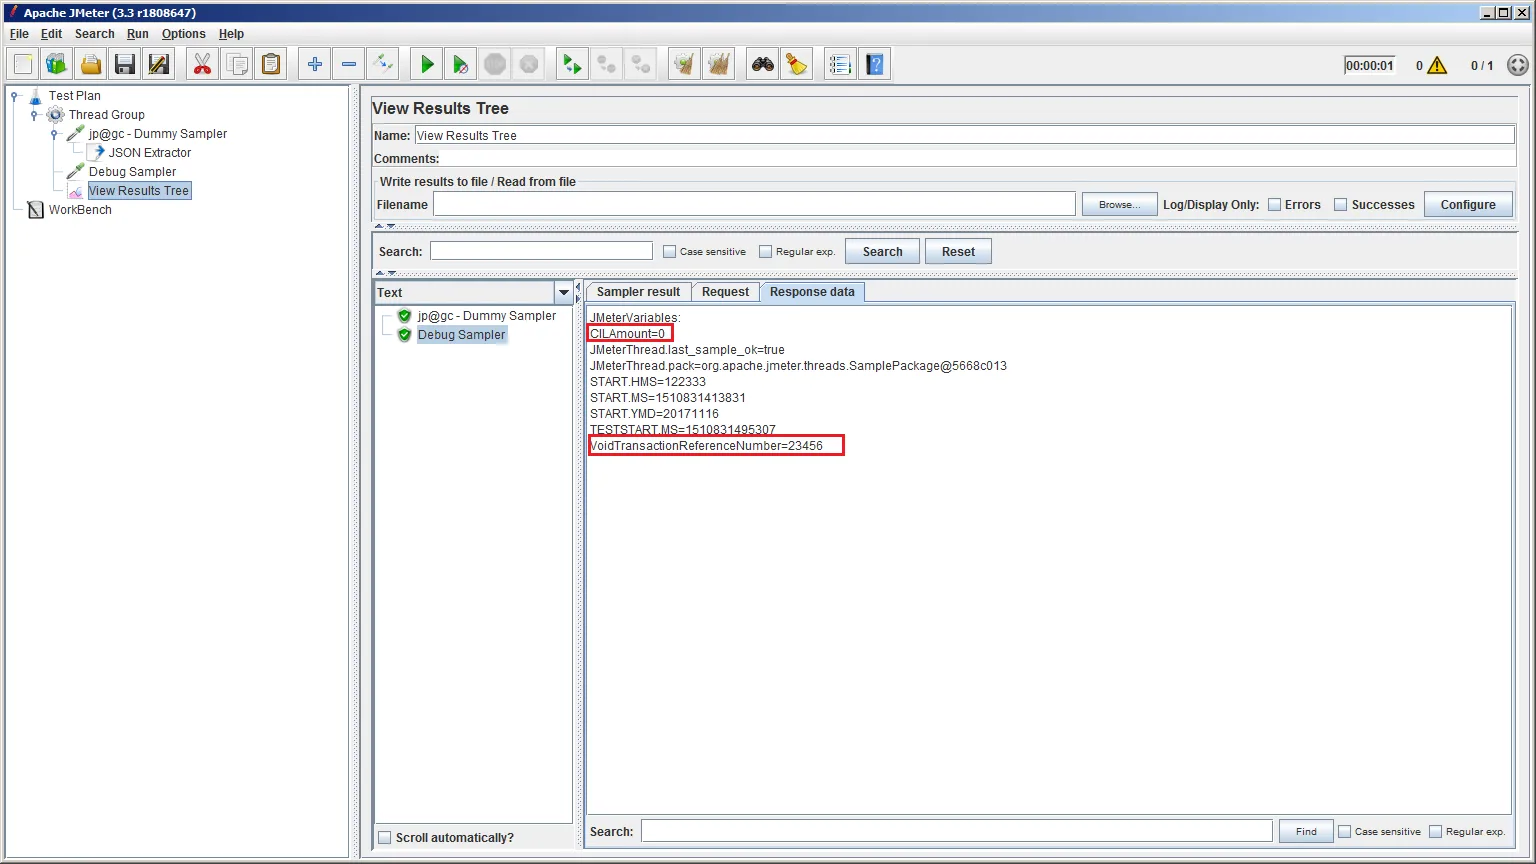Click the Paste clipboard icon
The width and height of the screenshot is (1536, 864).
click(271, 65)
